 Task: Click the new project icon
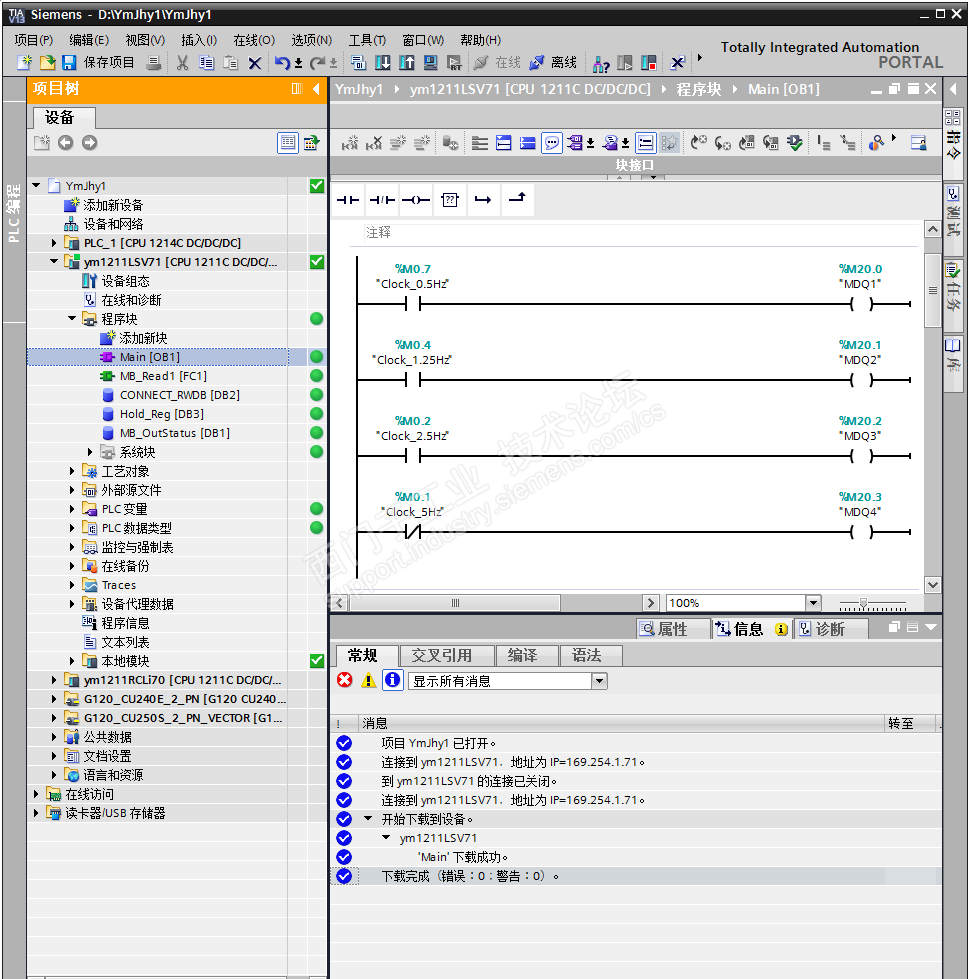point(25,62)
